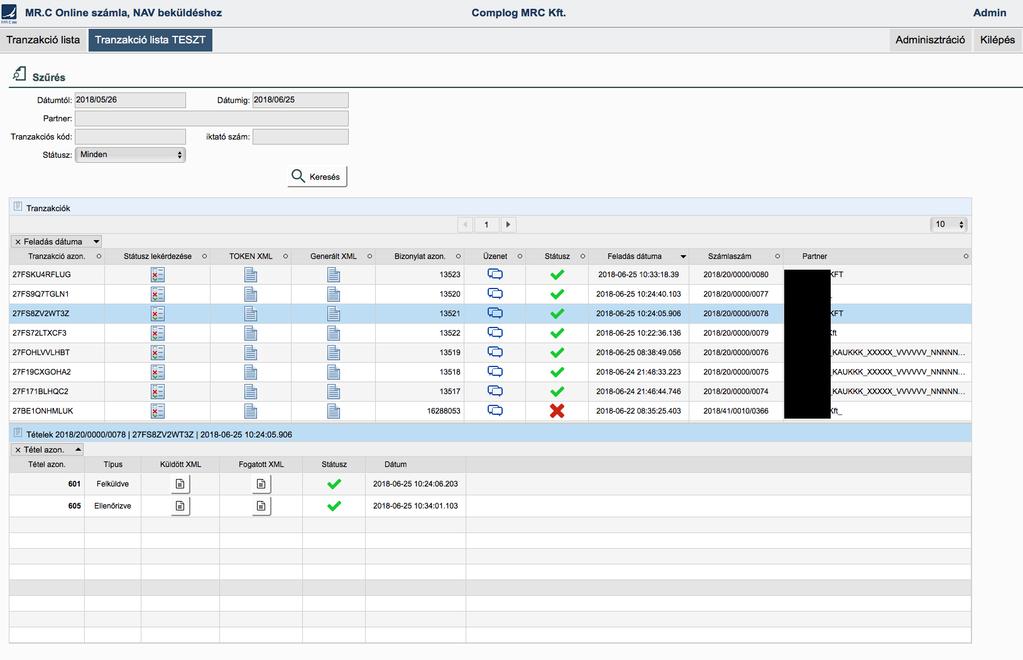Select Tranzakció lista TESZT tab
The image size is (1023, 660).
coord(150,40)
